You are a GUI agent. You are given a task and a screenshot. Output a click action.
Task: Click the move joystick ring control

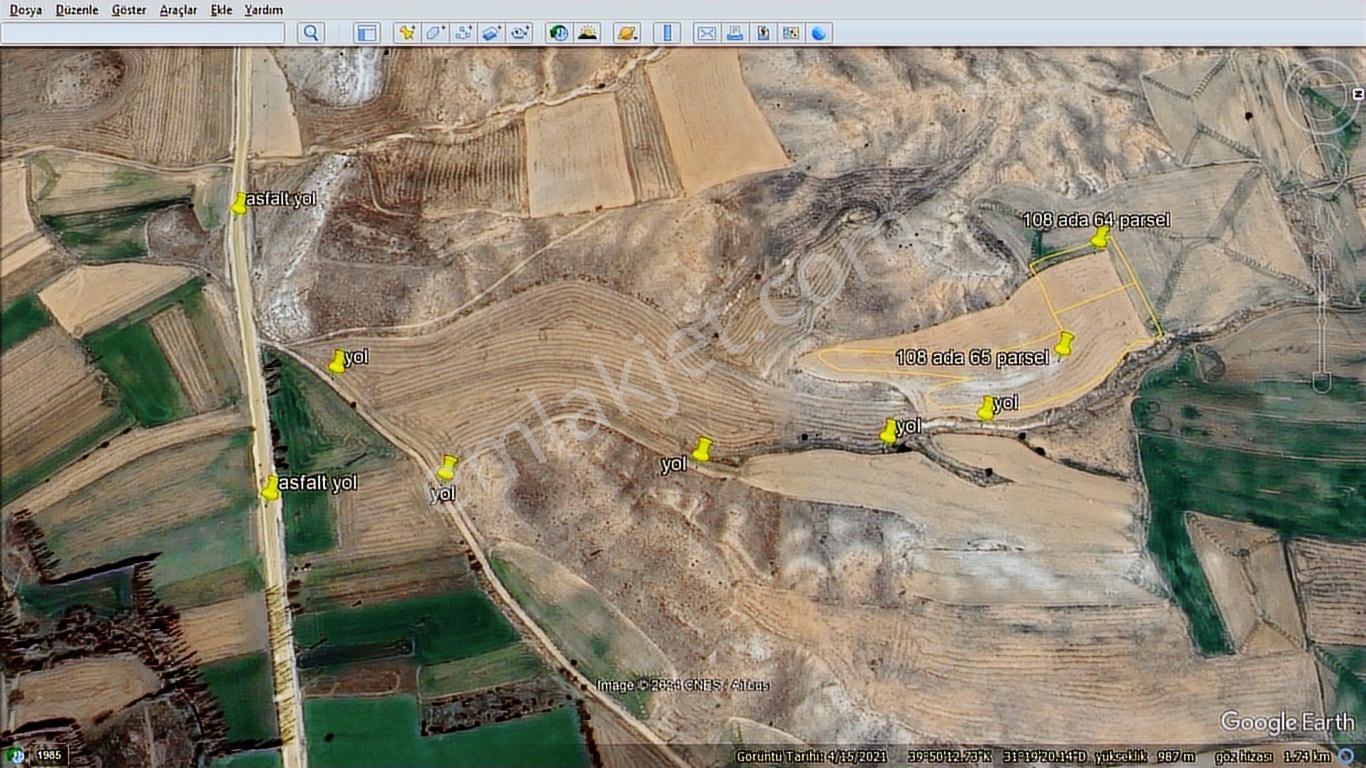[x=1320, y=167]
